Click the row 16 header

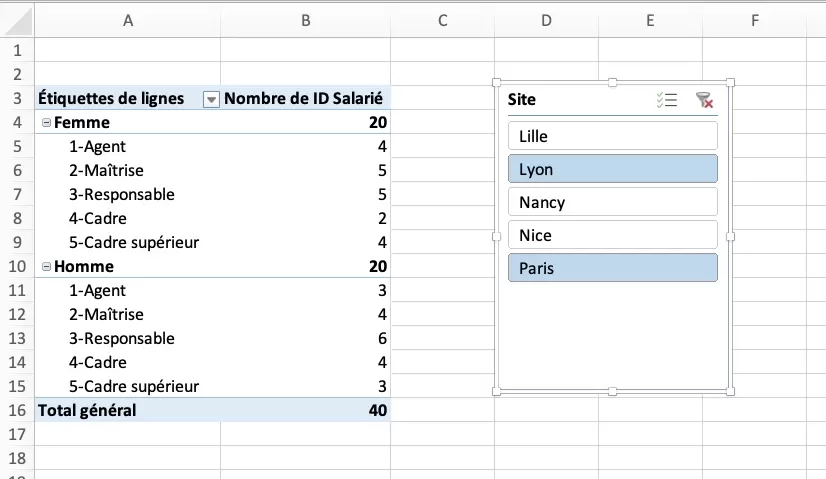tap(17, 410)
